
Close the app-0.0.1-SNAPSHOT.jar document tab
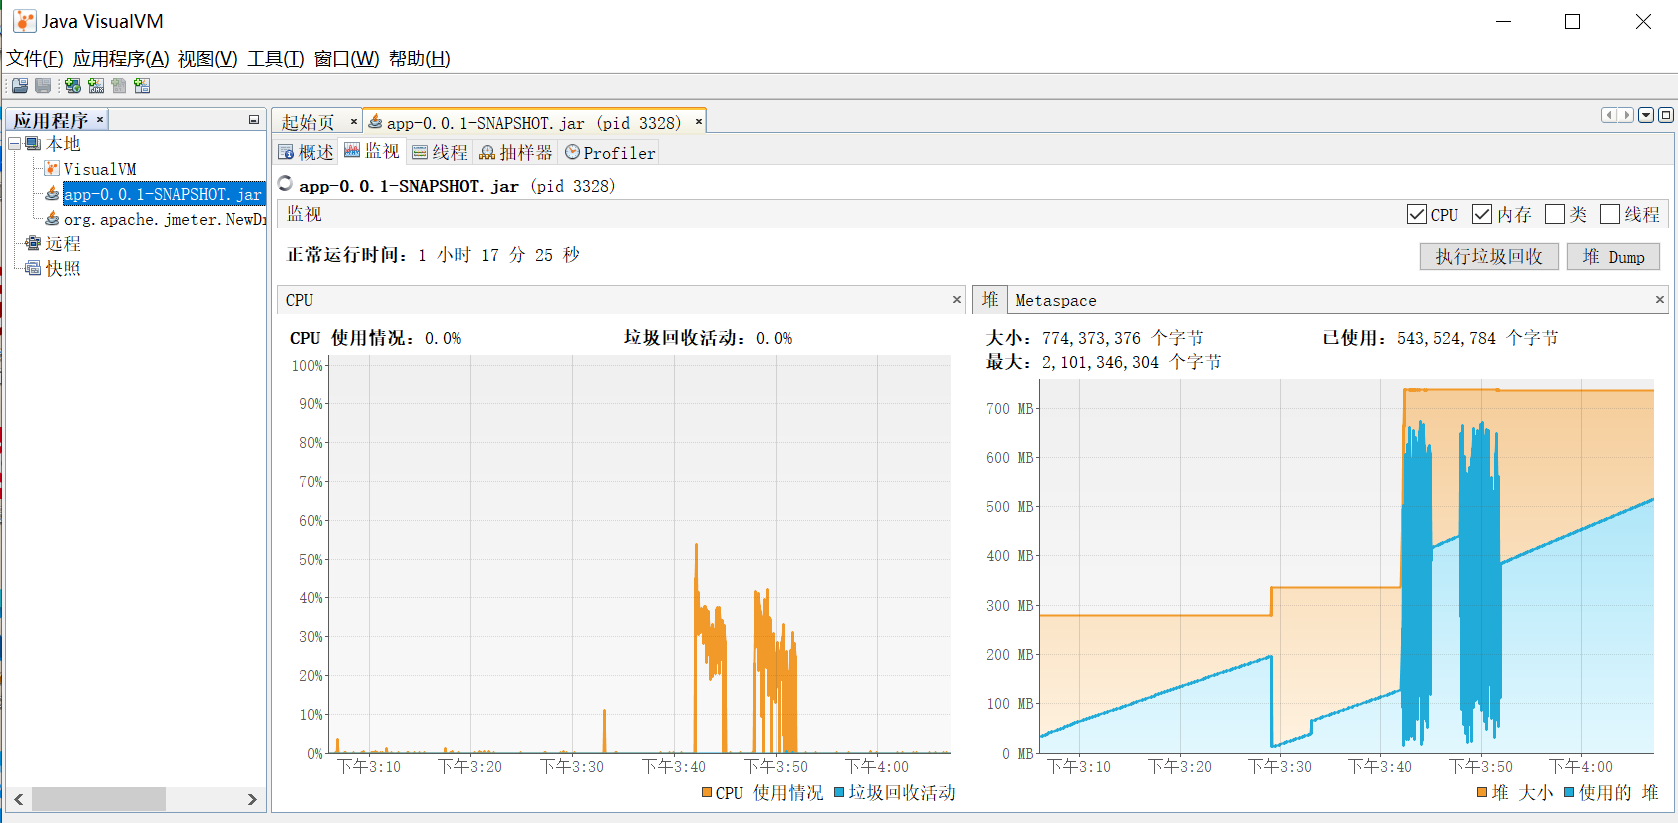tap(699, 122)
